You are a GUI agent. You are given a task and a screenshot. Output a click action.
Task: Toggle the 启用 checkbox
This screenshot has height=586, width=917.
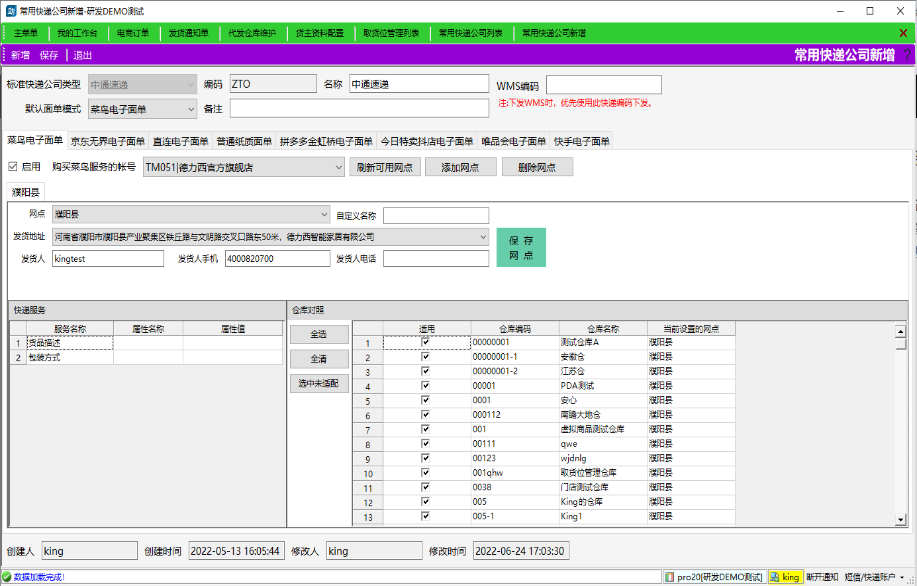(13, 167)
